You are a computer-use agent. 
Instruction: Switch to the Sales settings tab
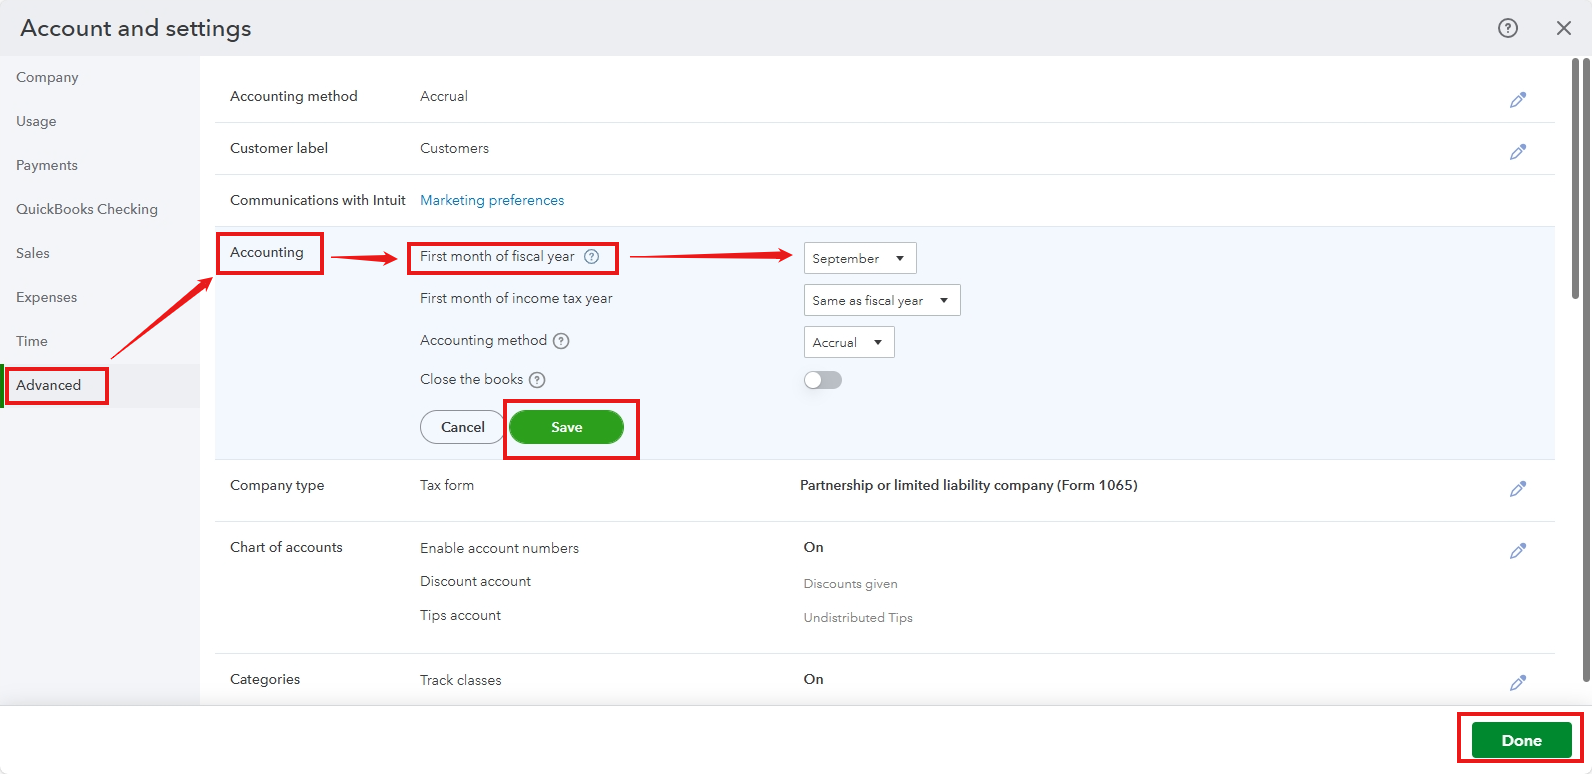pos(33,253)
